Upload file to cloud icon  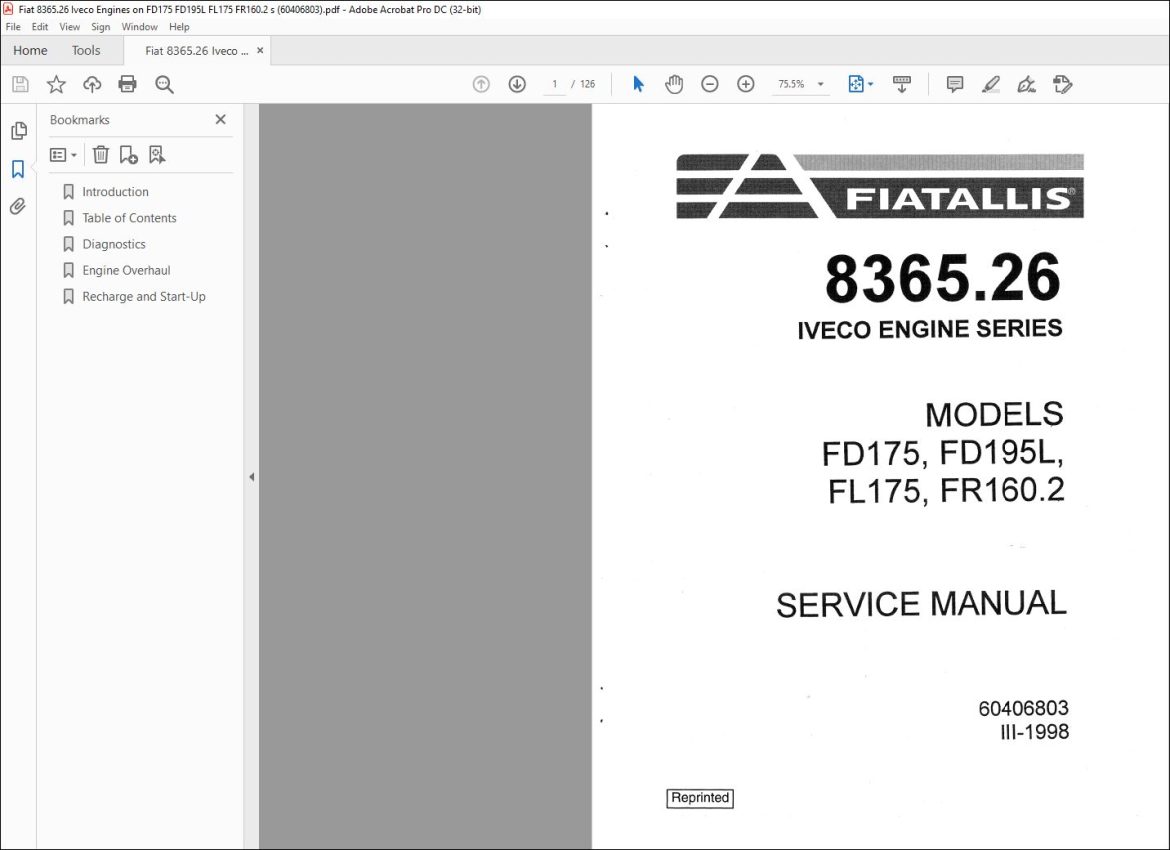(x=92, y=84)
